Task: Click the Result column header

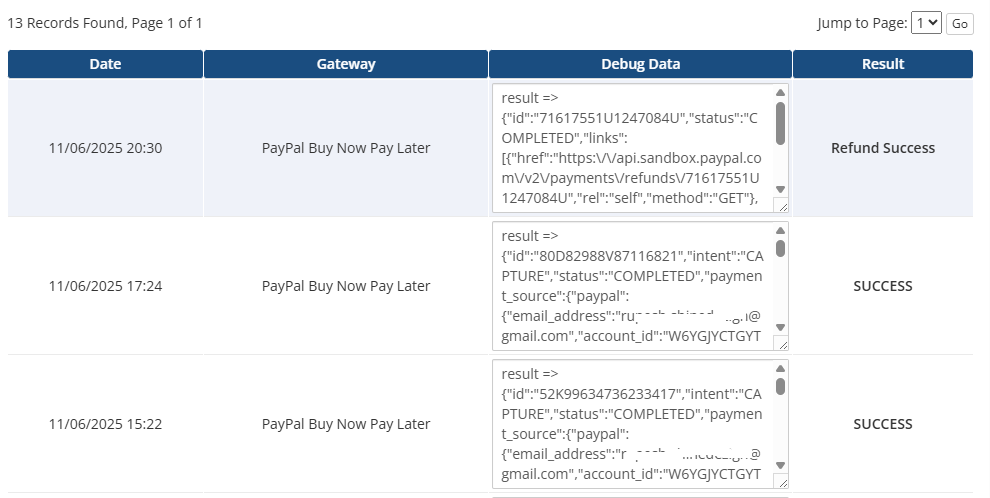Action: pyautogui.click(x=883, y=64)
